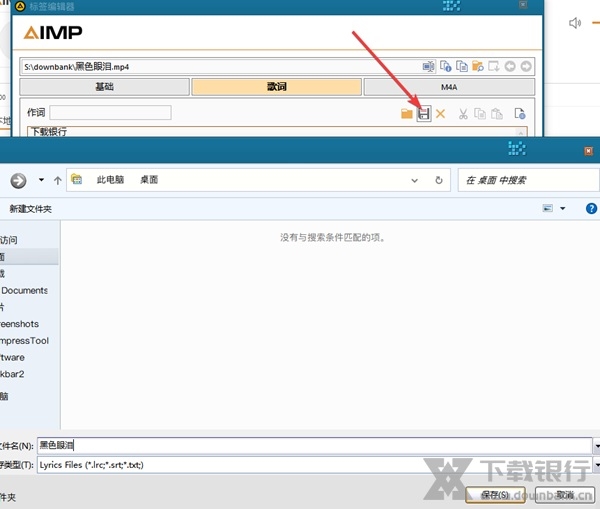Click the 在 桌面 中搜索 search box
The image size is (600, 509).
[529, 180]
